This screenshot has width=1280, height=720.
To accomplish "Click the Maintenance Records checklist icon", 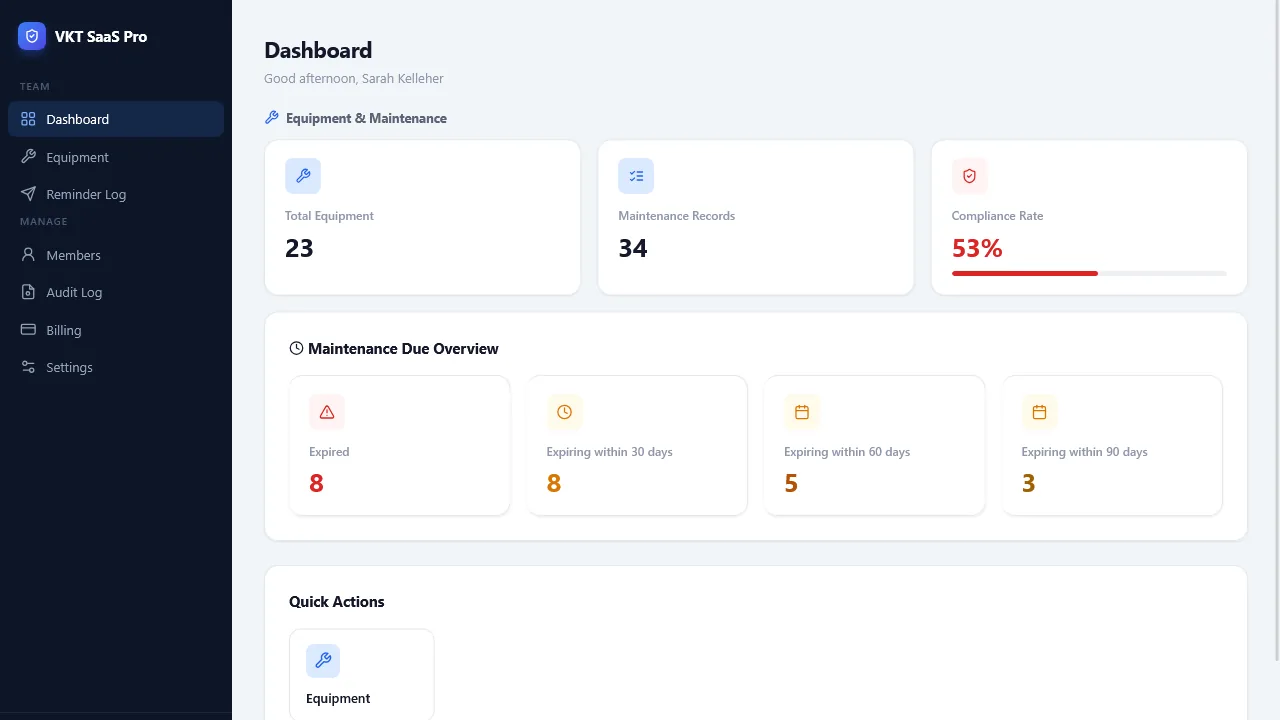I will (636, 176).
